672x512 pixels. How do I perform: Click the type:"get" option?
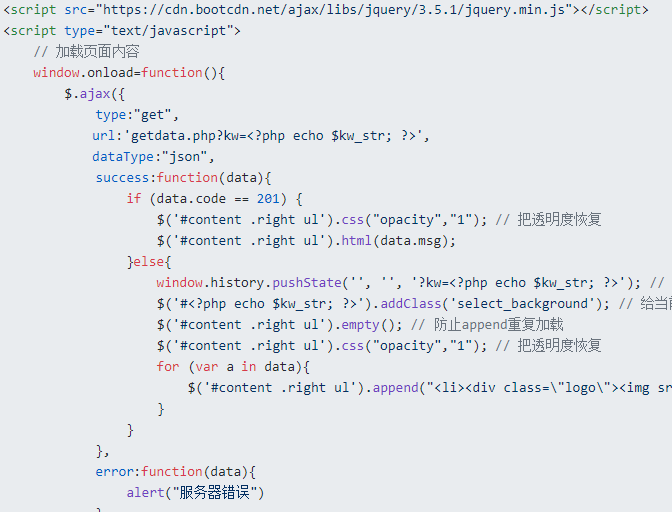pyautogui.click(x=137, y=115)
